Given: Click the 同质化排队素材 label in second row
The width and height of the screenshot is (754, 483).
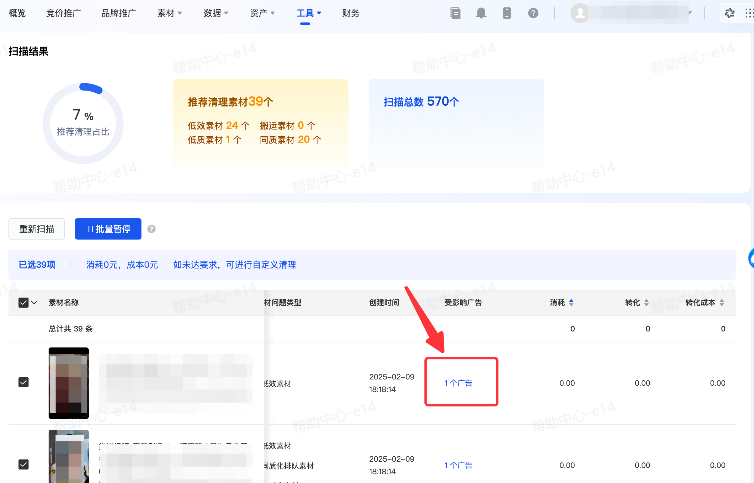Looking at the screenshot, I should click(289, 466).
